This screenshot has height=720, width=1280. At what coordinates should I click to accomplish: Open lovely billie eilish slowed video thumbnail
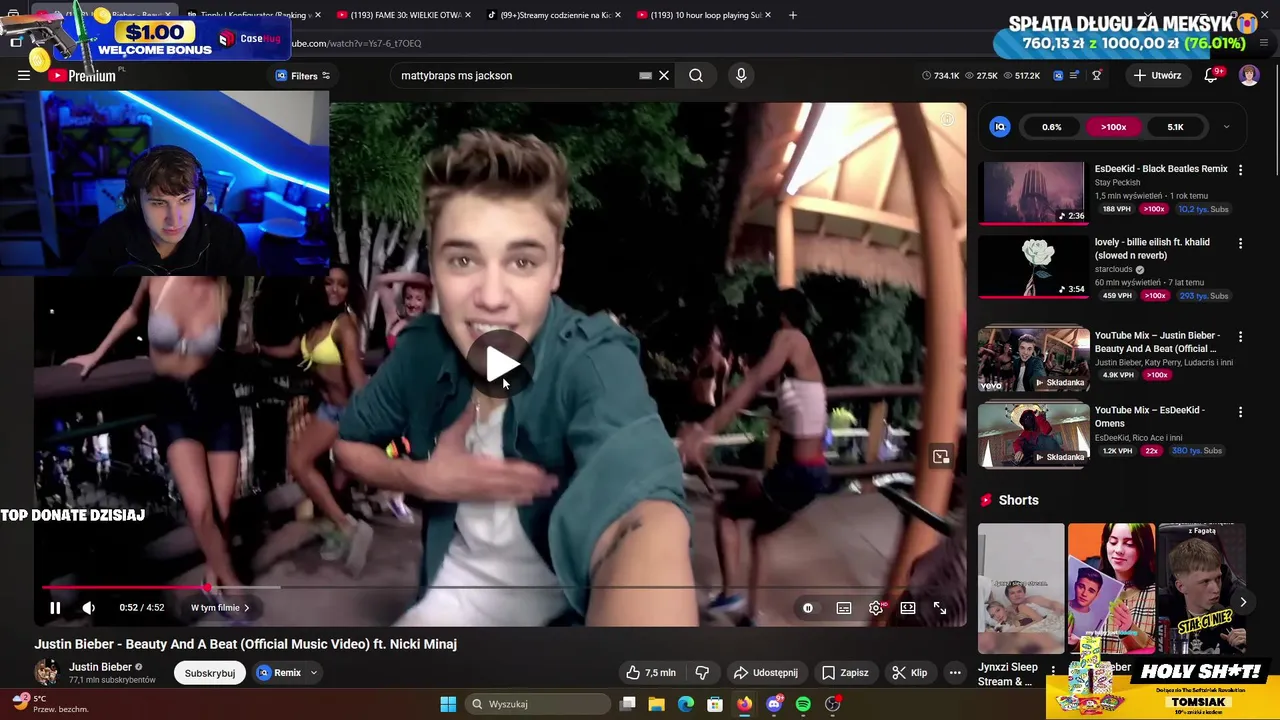pyautogui.click(x=1033, y=266)
